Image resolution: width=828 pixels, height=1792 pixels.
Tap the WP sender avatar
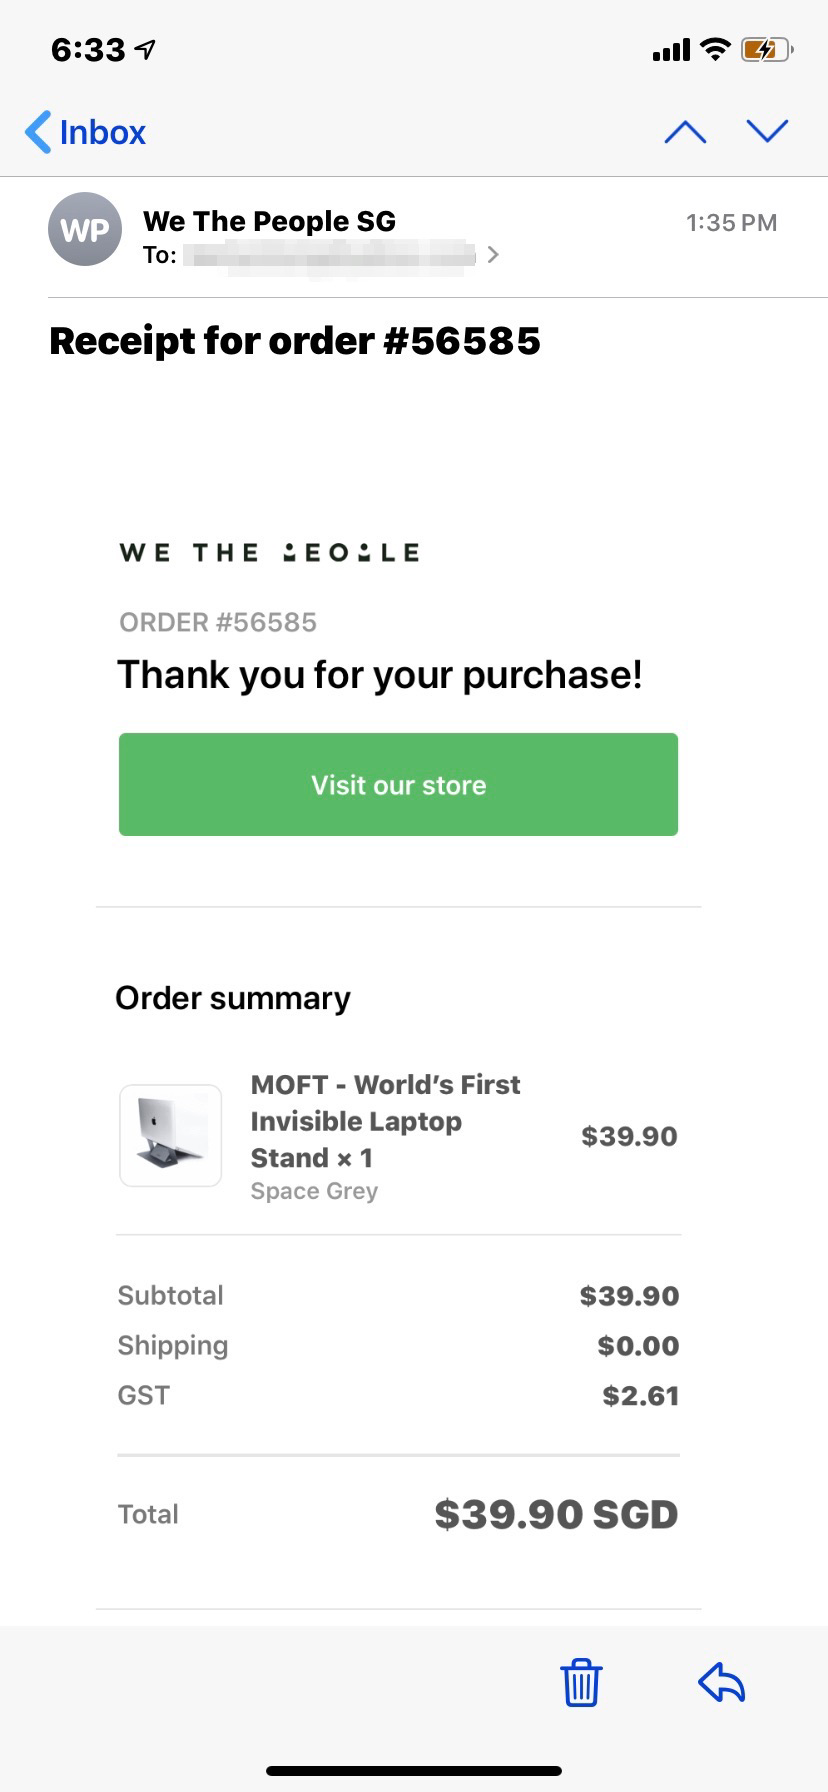85,230
